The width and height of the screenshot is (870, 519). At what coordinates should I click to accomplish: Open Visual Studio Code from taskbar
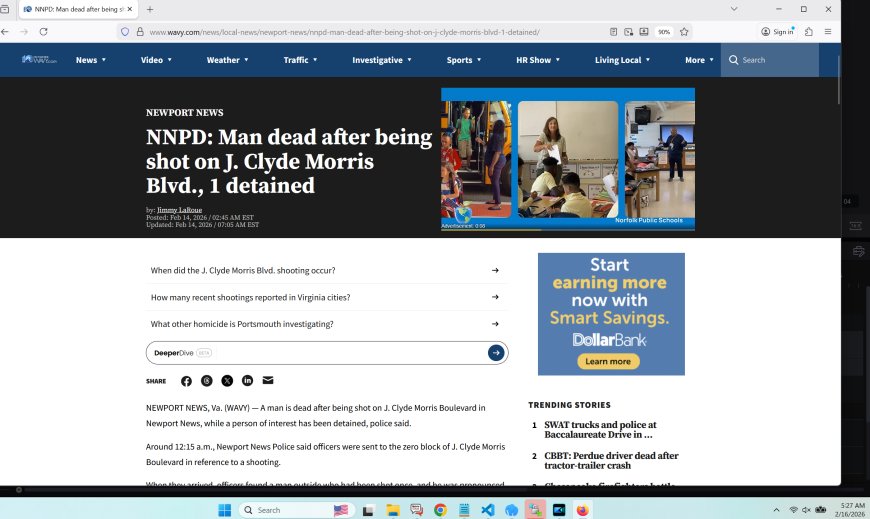pos(487,510)
